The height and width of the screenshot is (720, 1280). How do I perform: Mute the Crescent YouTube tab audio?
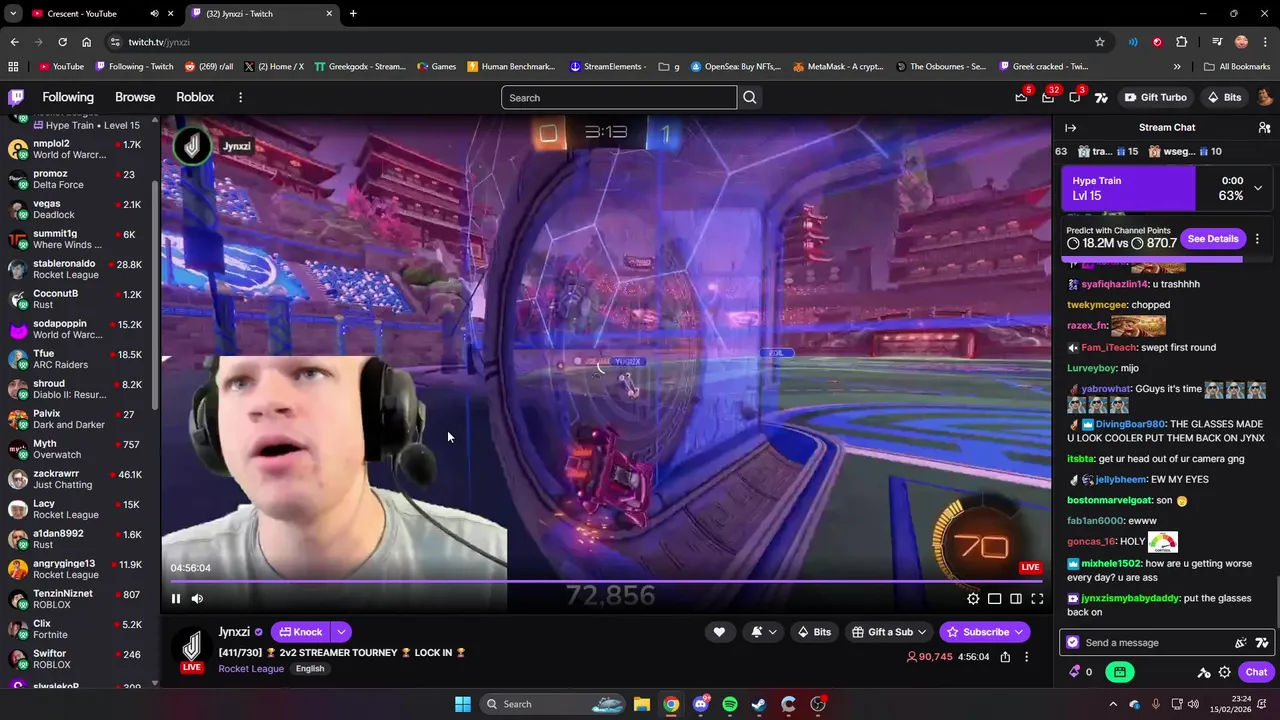click(154, 13)
